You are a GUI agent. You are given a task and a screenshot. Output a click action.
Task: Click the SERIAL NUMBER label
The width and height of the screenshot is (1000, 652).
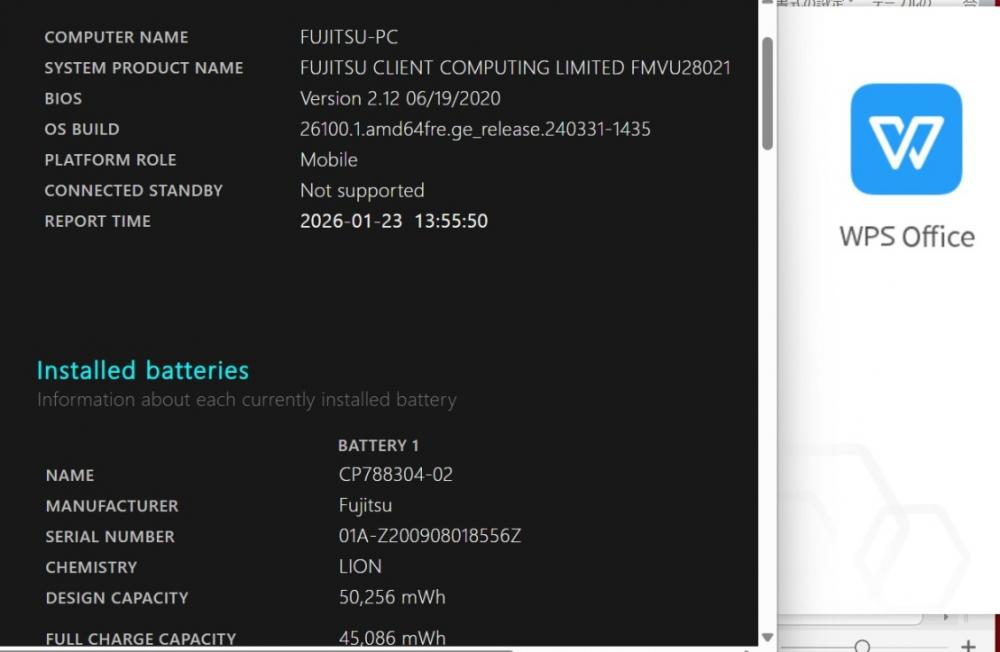pyautogui.click(x=110, y=537)
